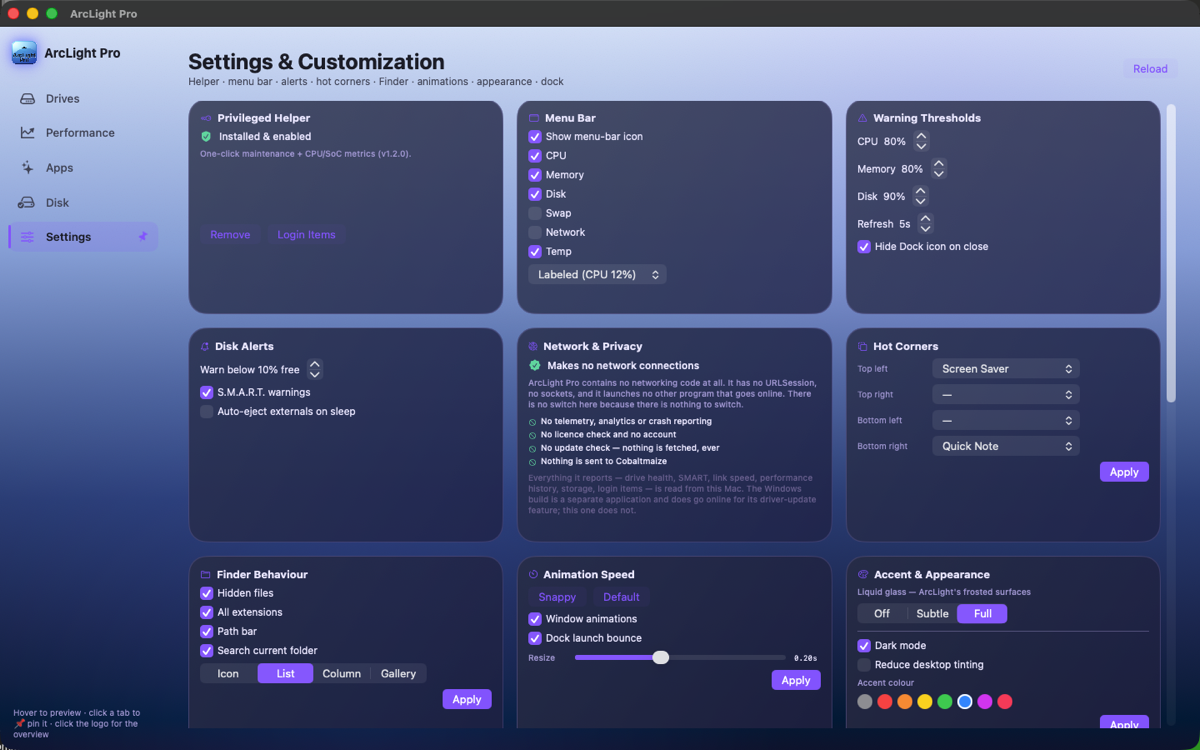
Task: Pick the orange accent colour swatch
Action: pyautogui.click(x=905, y=702)
